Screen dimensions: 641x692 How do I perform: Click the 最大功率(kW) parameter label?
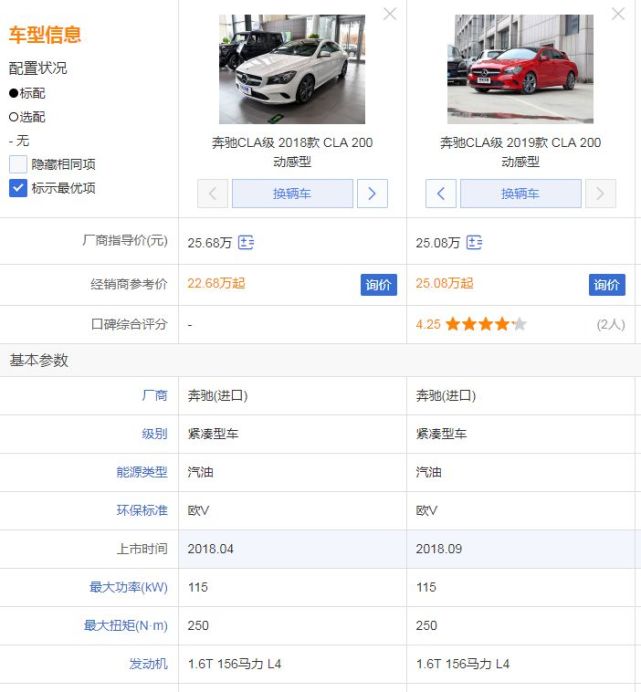[128, 587]
